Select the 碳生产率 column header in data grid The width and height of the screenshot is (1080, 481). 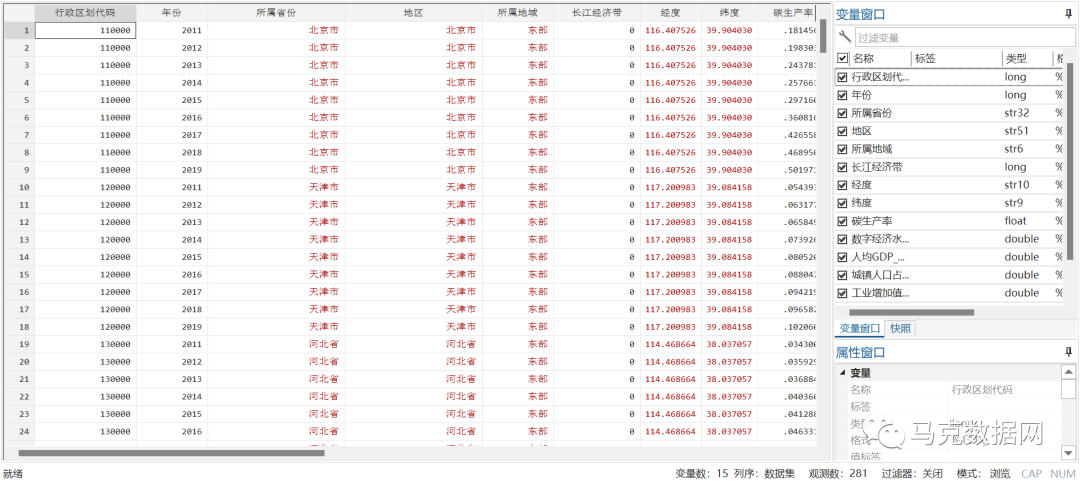click(787, 12)
